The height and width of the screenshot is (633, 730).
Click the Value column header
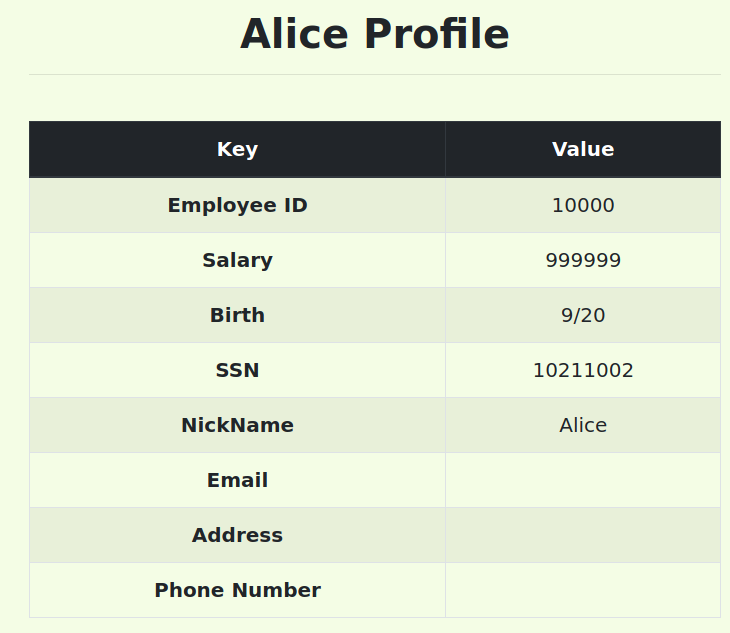(x=583, y=150)
